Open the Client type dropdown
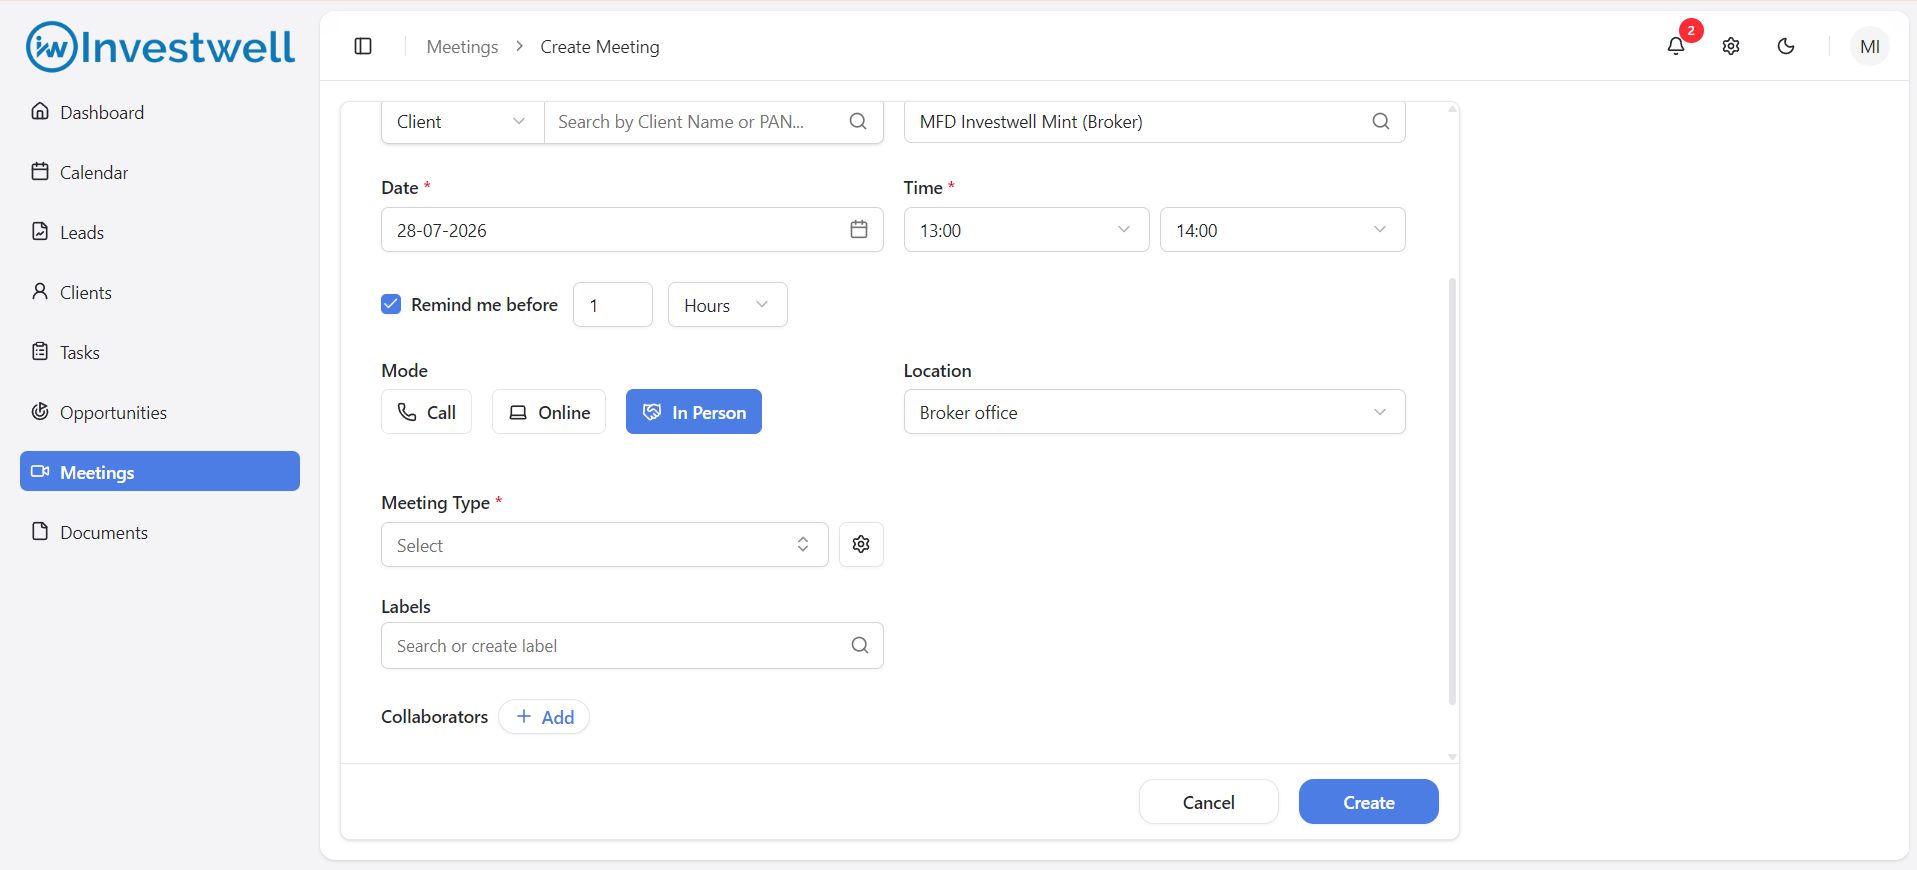 click(463, 121)
